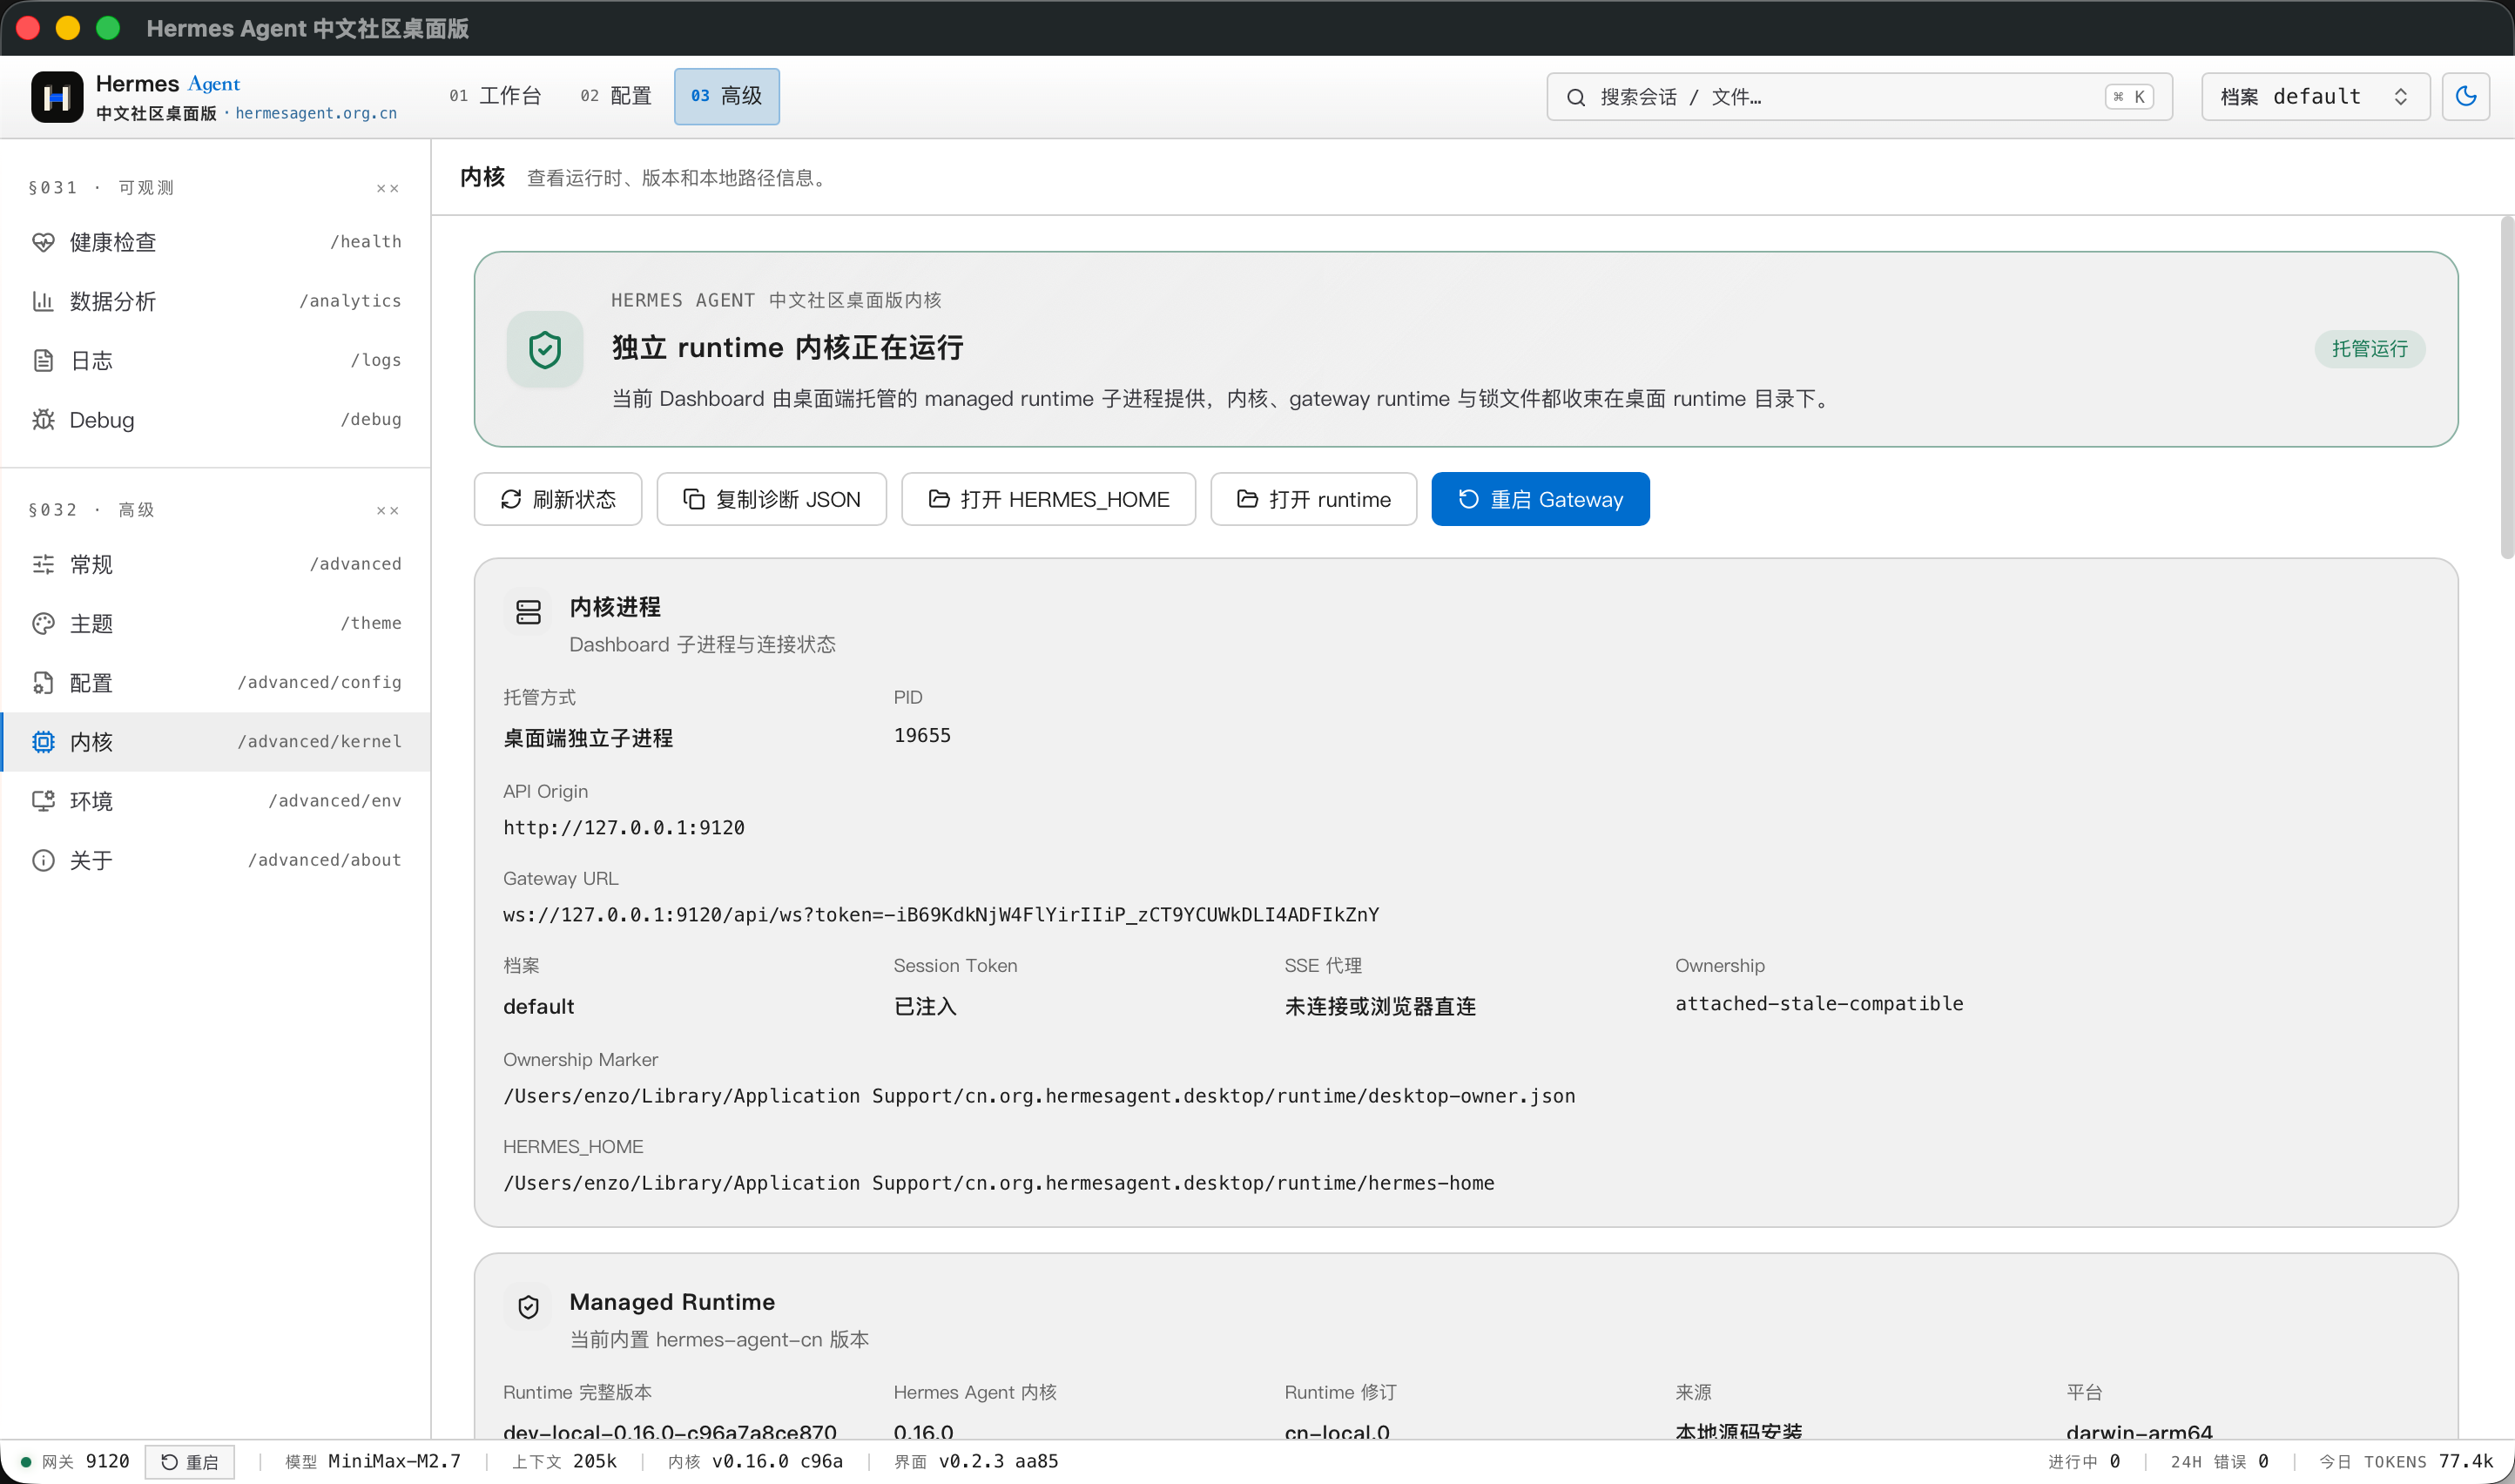The height and width of the screenshot is (1484, 2515).
Task: Click the server icon beside 内核进程
Action: 528,612
